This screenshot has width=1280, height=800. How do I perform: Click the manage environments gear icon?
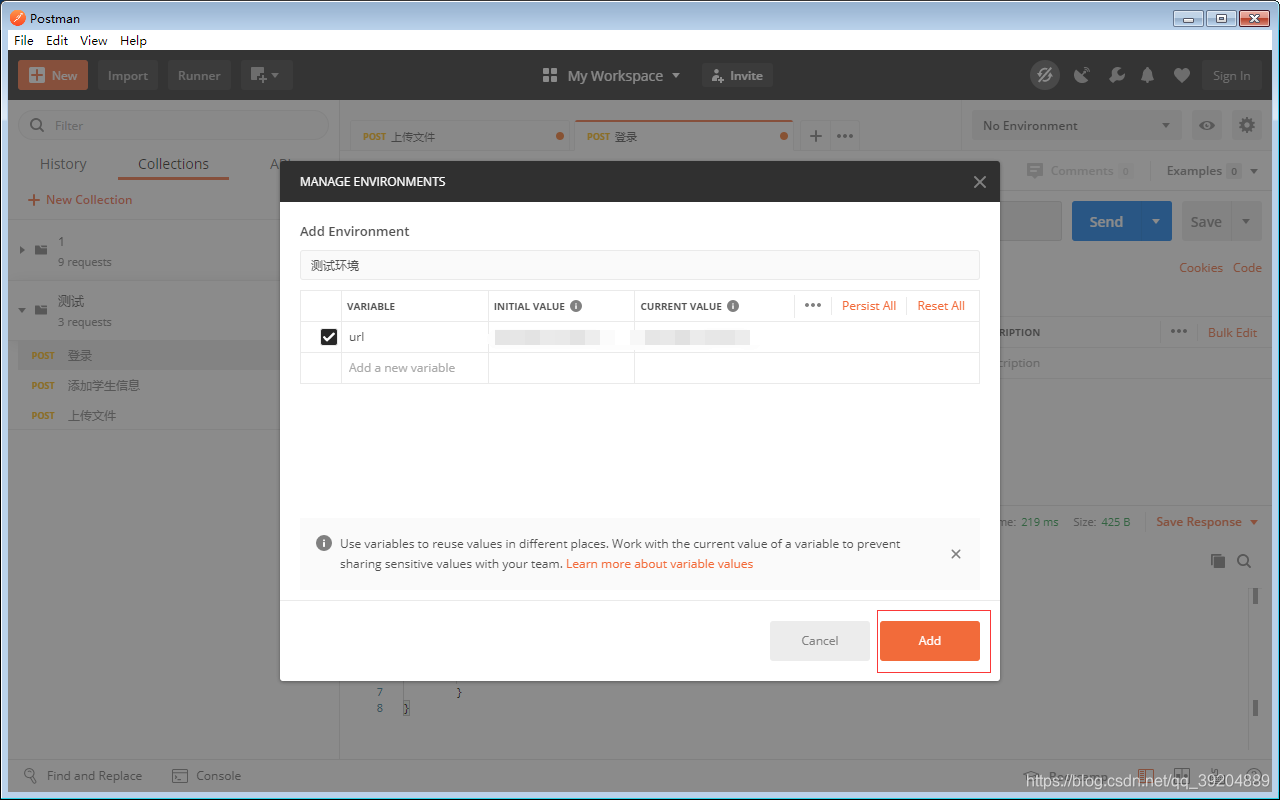tap(1246, 125)
